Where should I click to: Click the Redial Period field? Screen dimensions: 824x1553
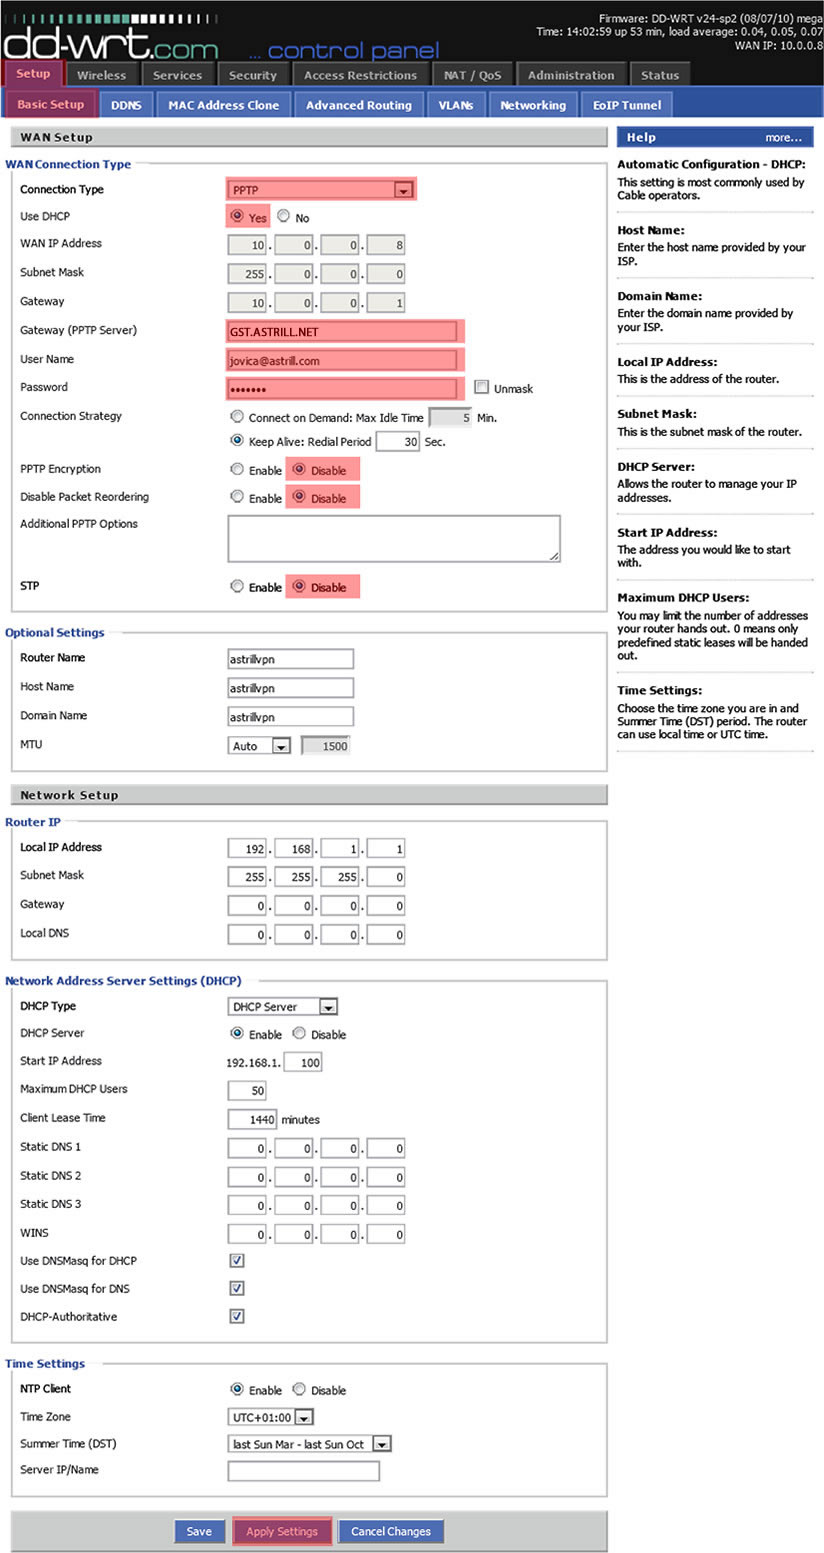[397, 441]
